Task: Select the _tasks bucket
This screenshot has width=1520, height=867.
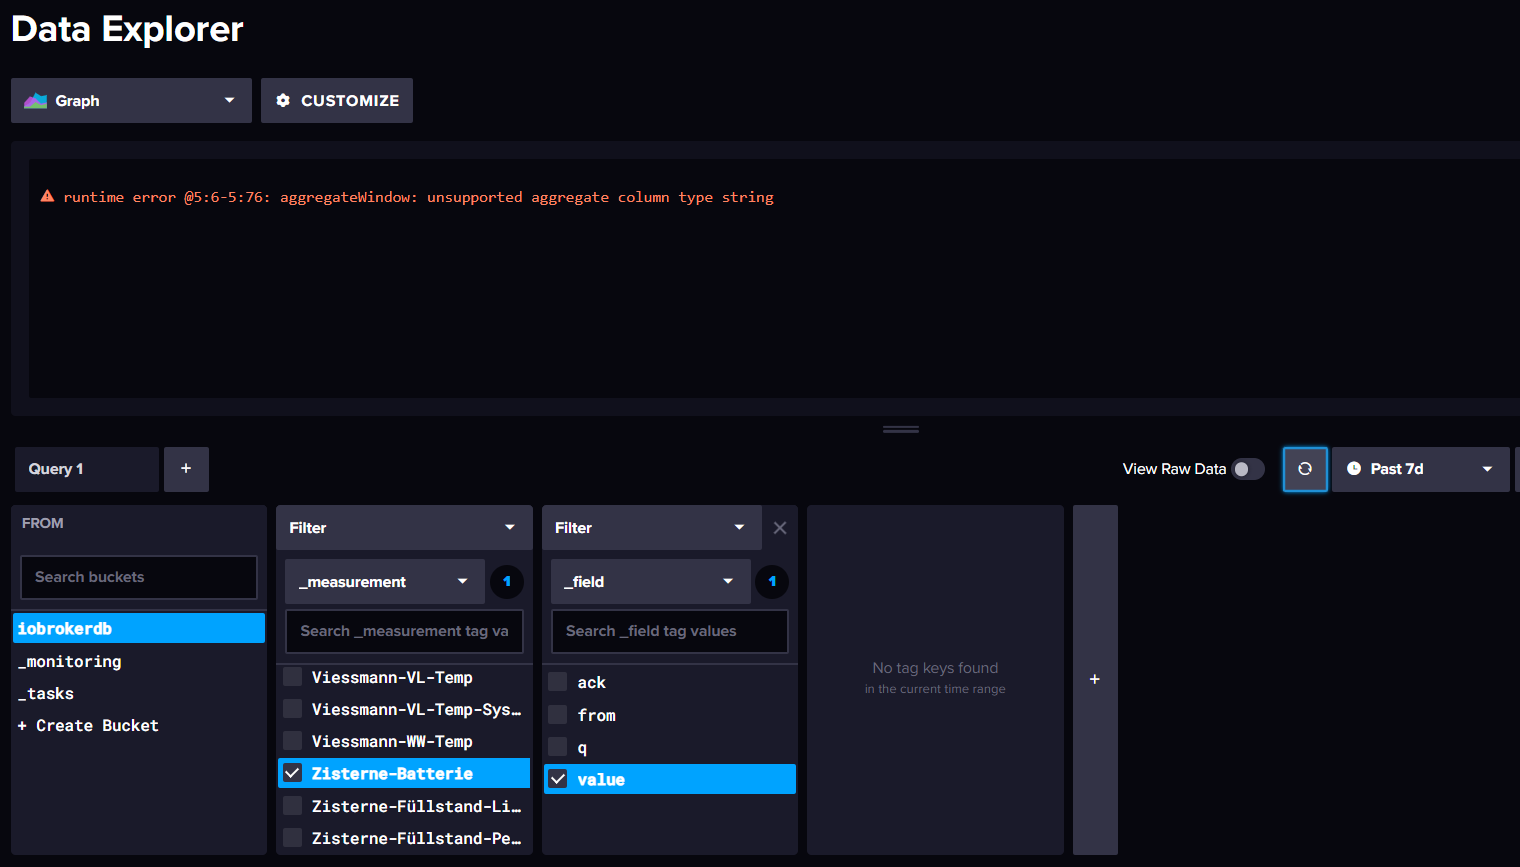Action: [x=139, y=693]
